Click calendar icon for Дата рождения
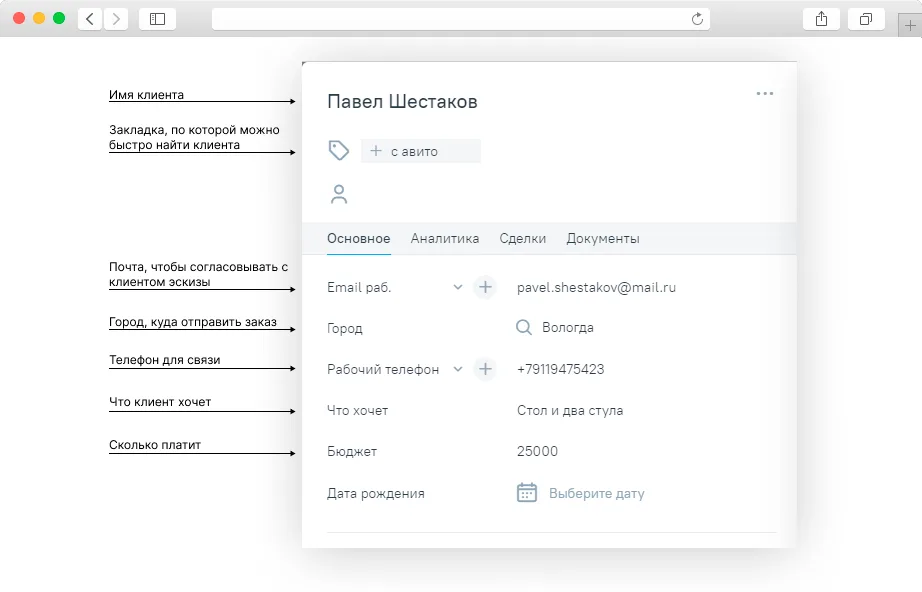The height and width of the screenshot is (592, 922). [527, 492]
